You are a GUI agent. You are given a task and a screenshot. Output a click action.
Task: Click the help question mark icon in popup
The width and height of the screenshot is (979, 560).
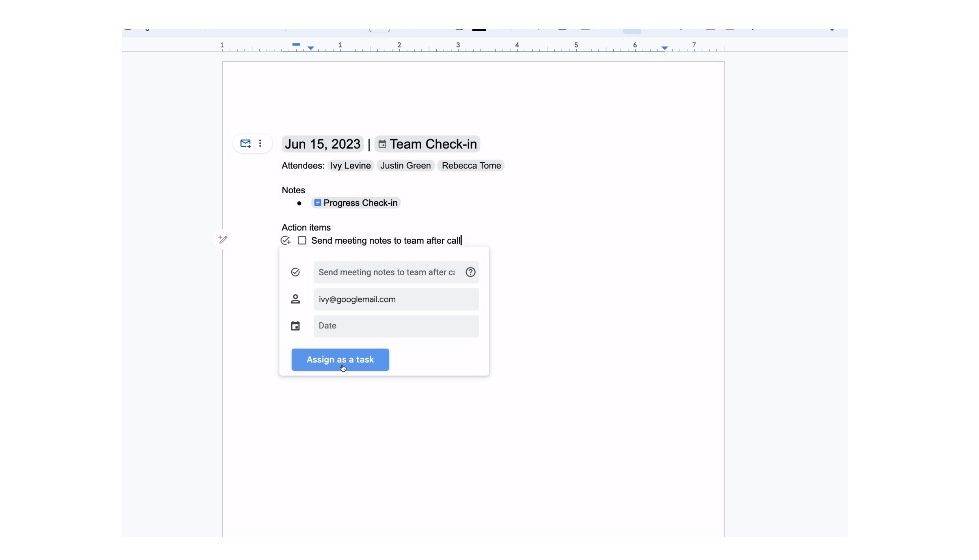coord(471,272)
